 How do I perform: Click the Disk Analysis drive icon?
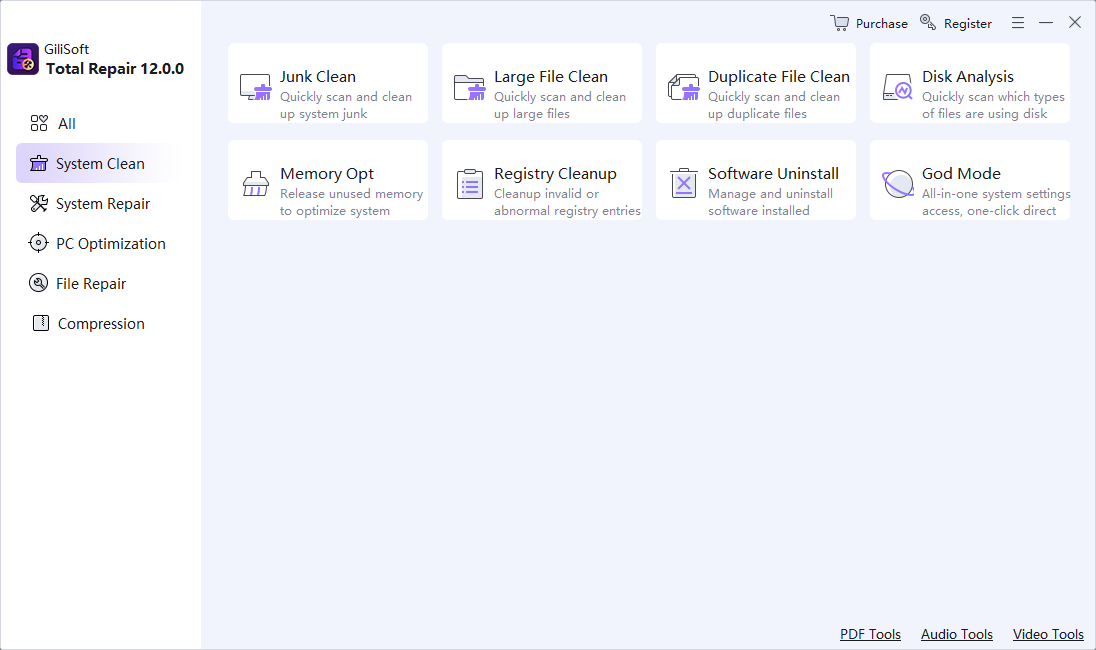(x=897, y=87)
